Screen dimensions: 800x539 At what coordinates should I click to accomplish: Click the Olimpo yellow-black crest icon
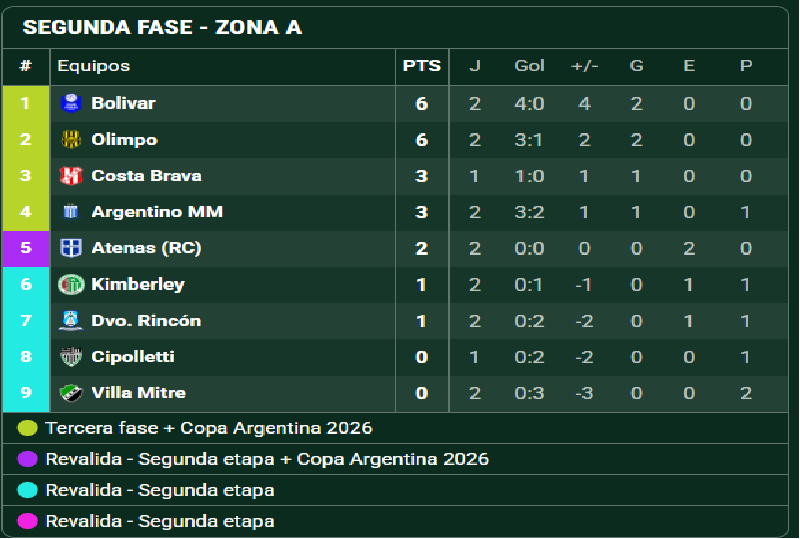tap(71, 139)
